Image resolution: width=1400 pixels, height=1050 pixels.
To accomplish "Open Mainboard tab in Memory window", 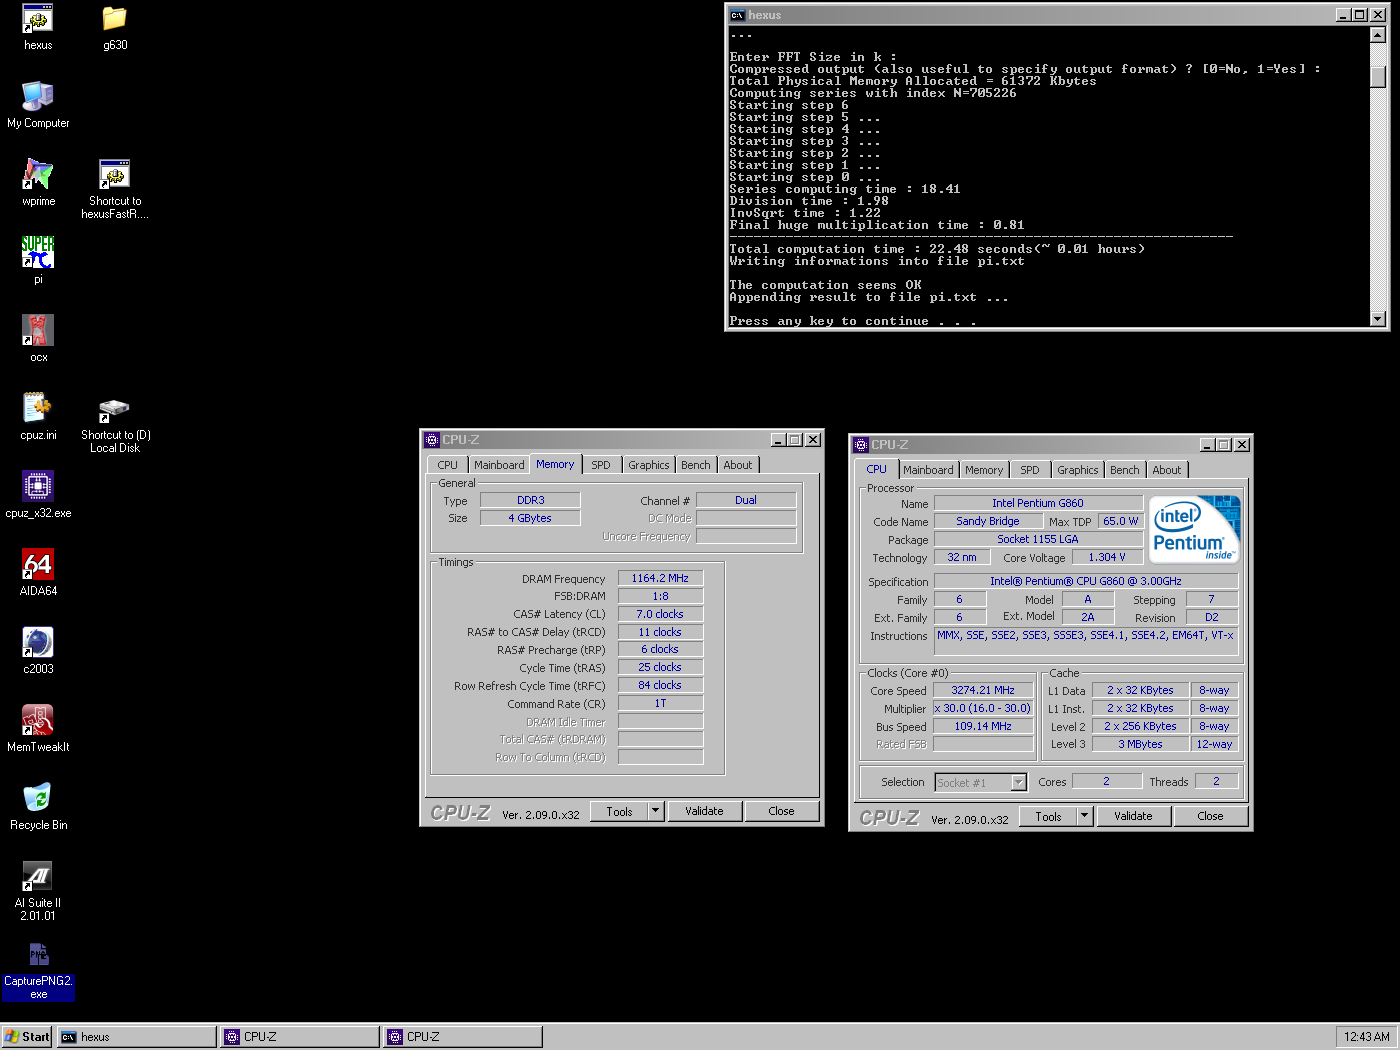I will point(499,465).
